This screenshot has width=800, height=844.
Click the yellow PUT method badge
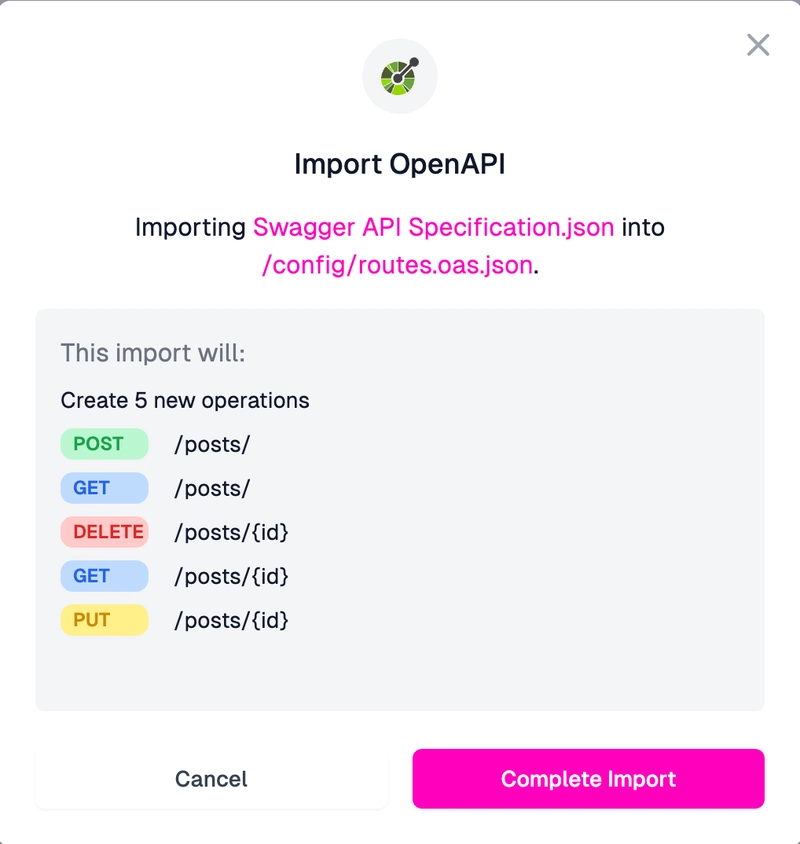point(104,620)
